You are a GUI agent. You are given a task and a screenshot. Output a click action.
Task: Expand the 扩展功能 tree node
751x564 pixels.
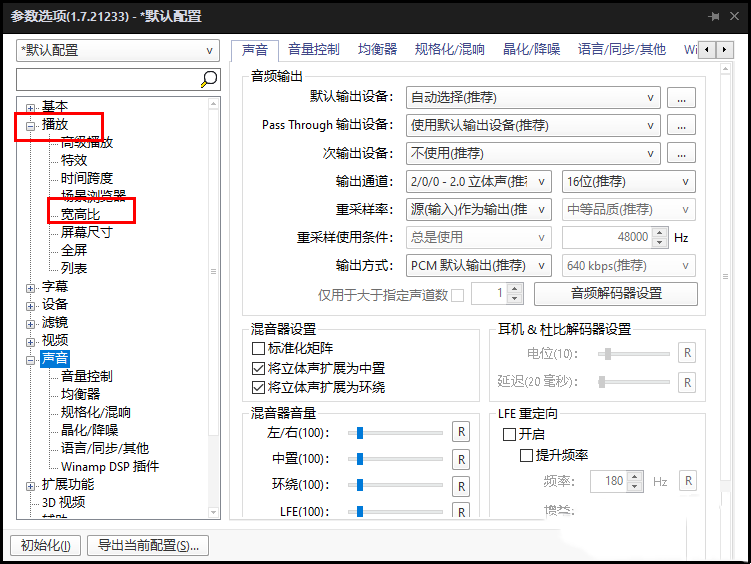click(x=30, y=486)
